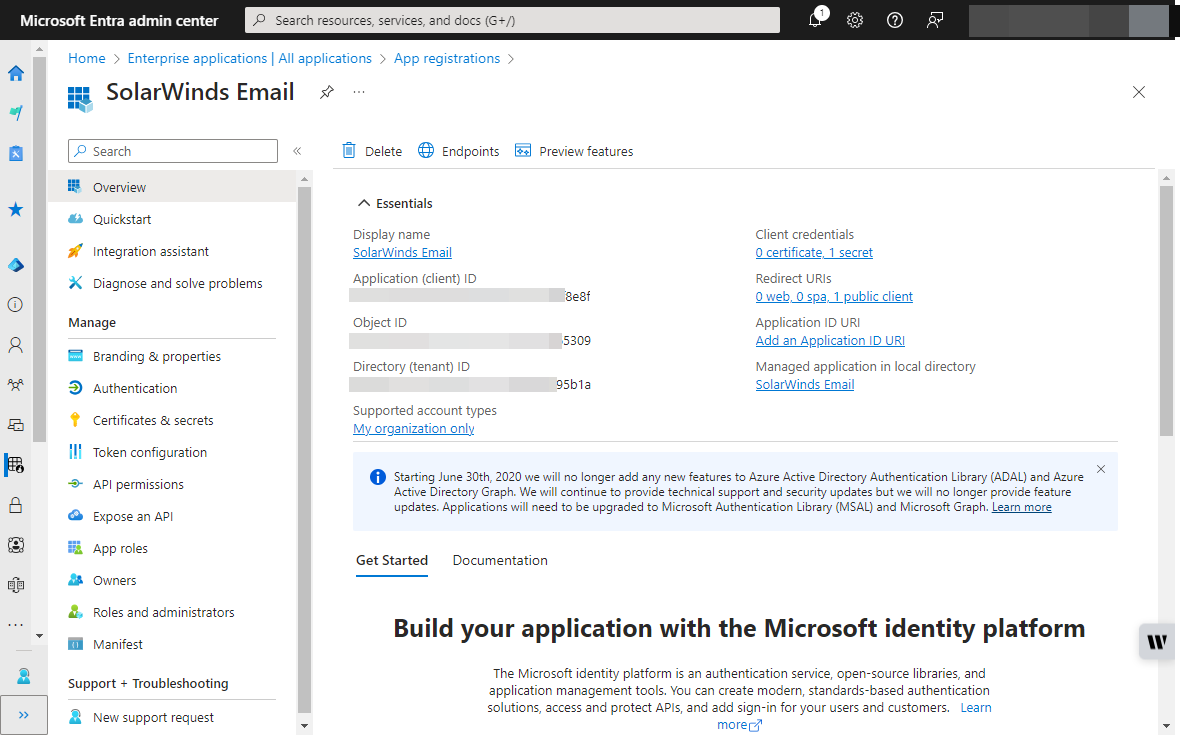Open the Applications grid icon in the left rail
The width and height of the screenshot is (1185, 735).
[x=16, y=465]
